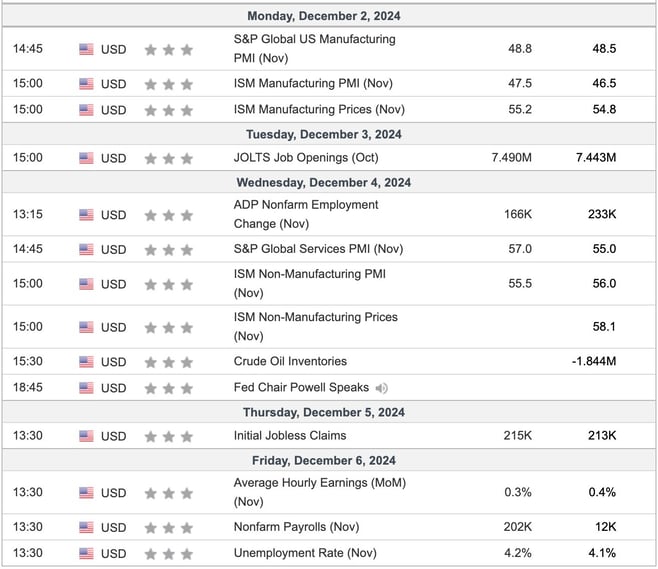Viewport: 658px width, 569px height.
Task: Click the 47.5 forecast for ISM Manufacturing PMI
Action: 520,83
